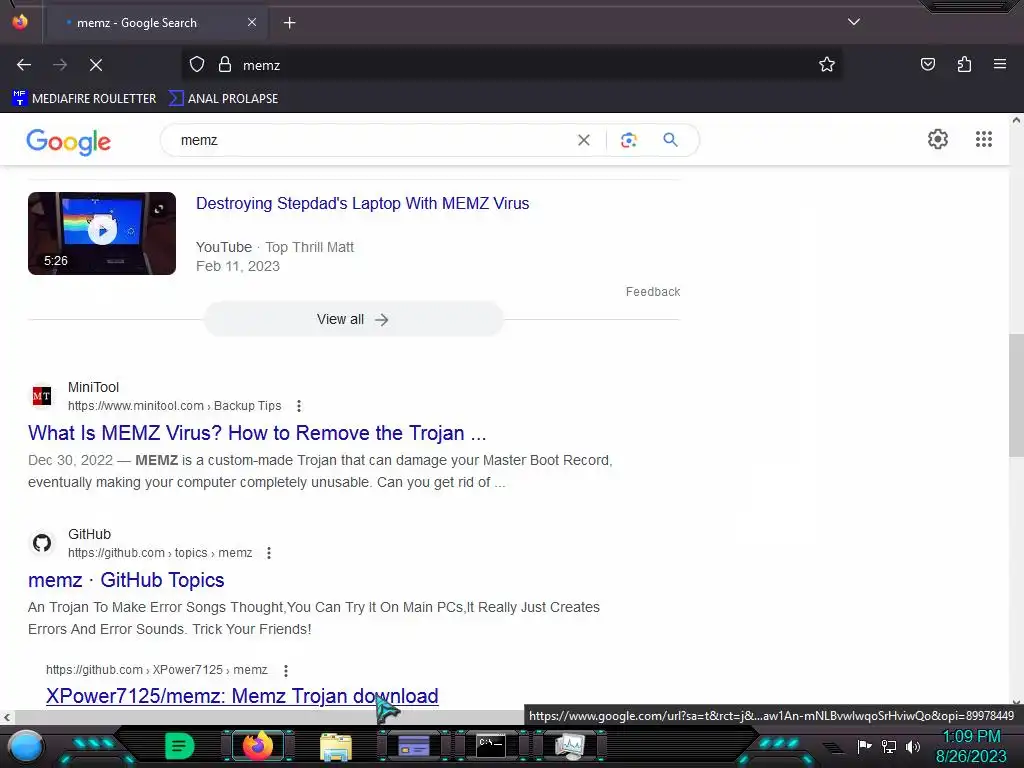1024x768 pixels.
Task: Click the GitHub site favicon
Action: tap(42, 543)
